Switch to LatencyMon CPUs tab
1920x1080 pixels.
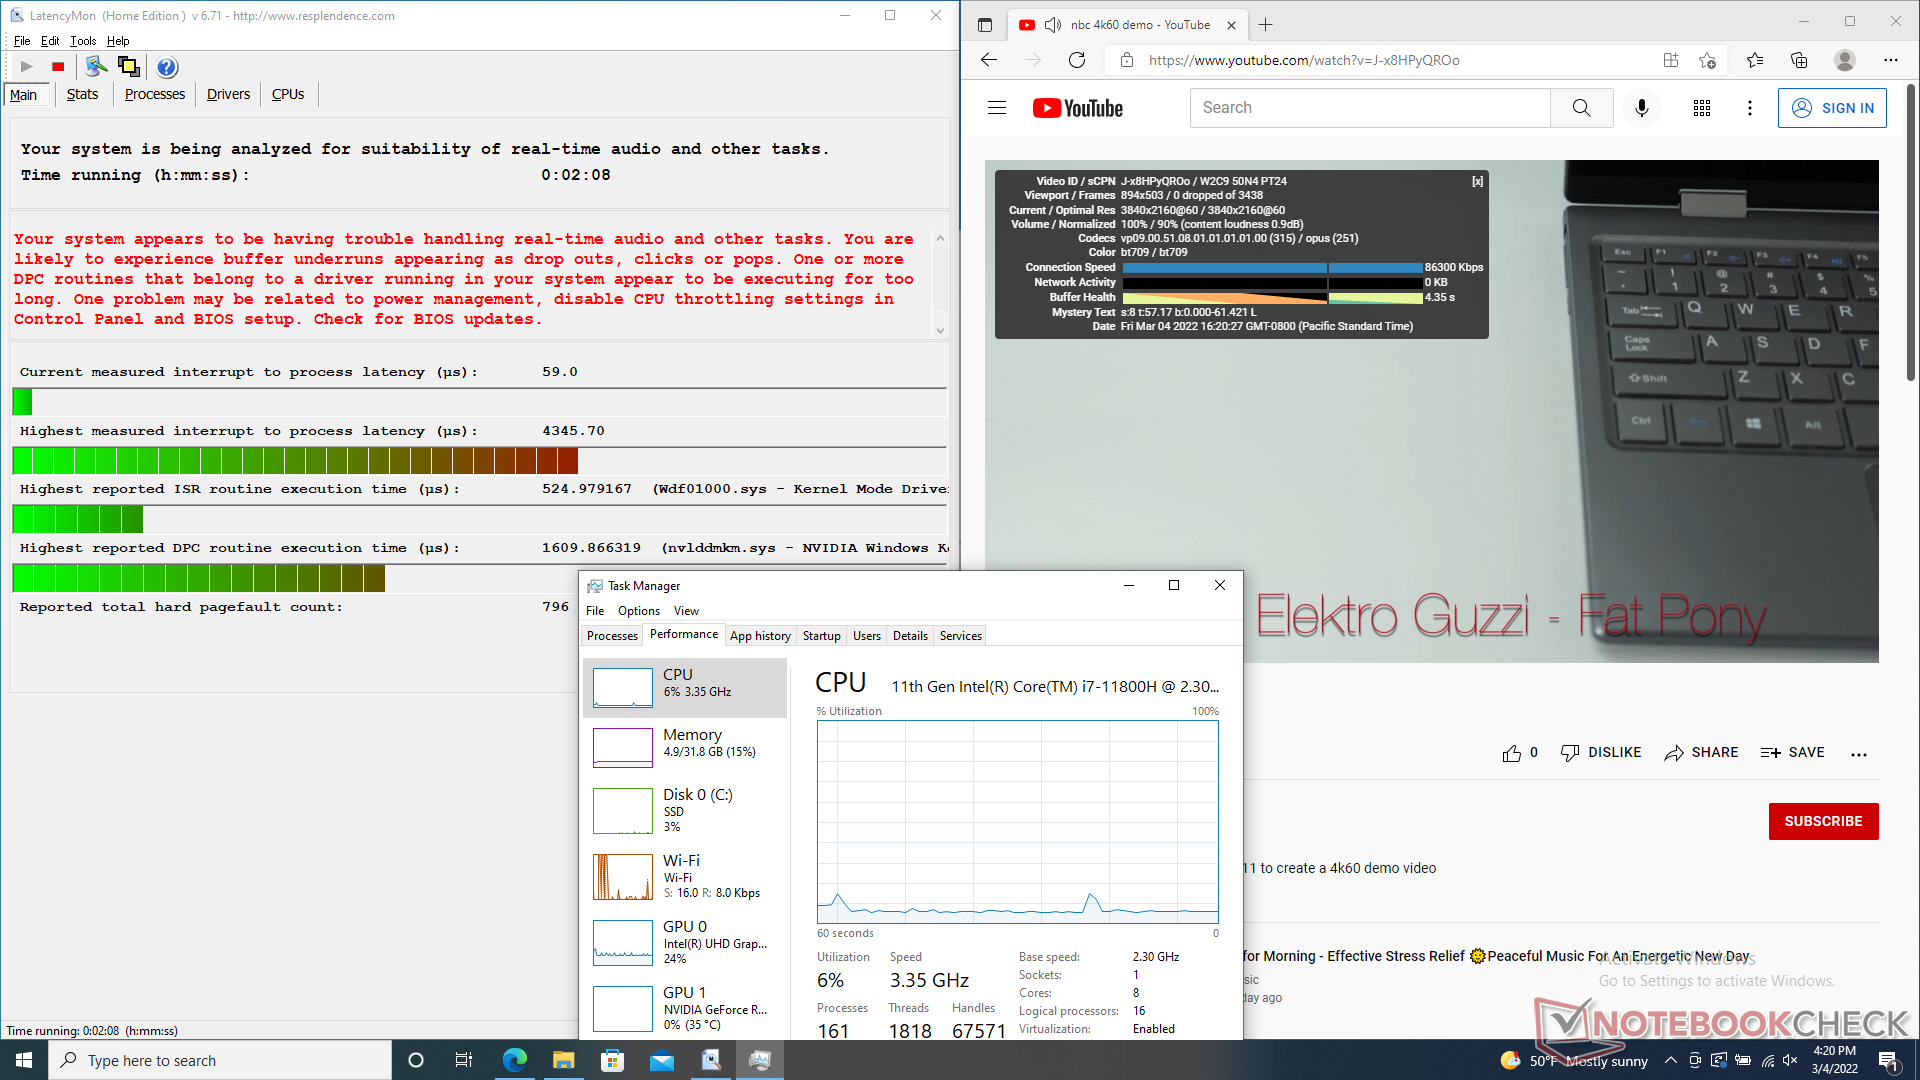[288, 94]
